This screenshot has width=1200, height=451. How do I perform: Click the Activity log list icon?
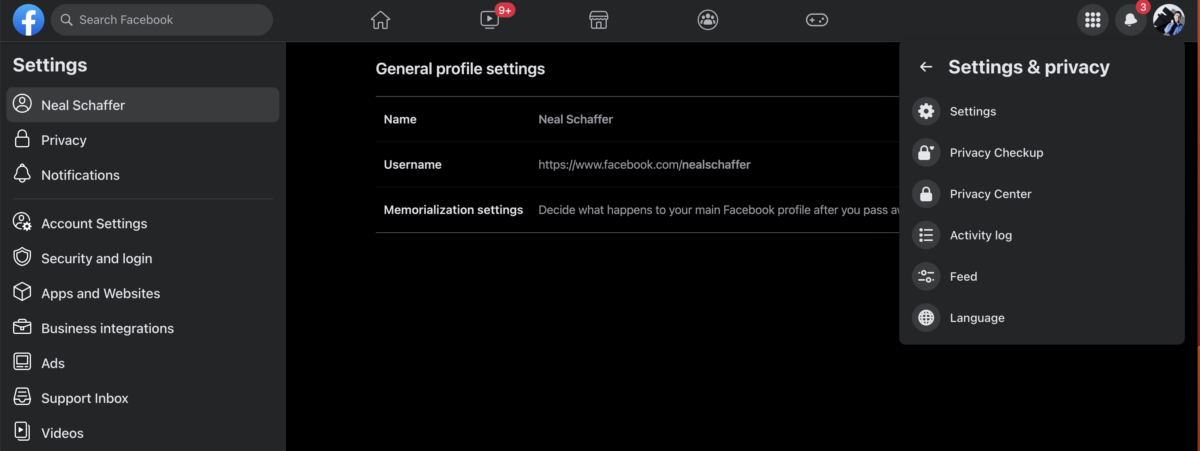pyautogui.click(x=926, y=235)
